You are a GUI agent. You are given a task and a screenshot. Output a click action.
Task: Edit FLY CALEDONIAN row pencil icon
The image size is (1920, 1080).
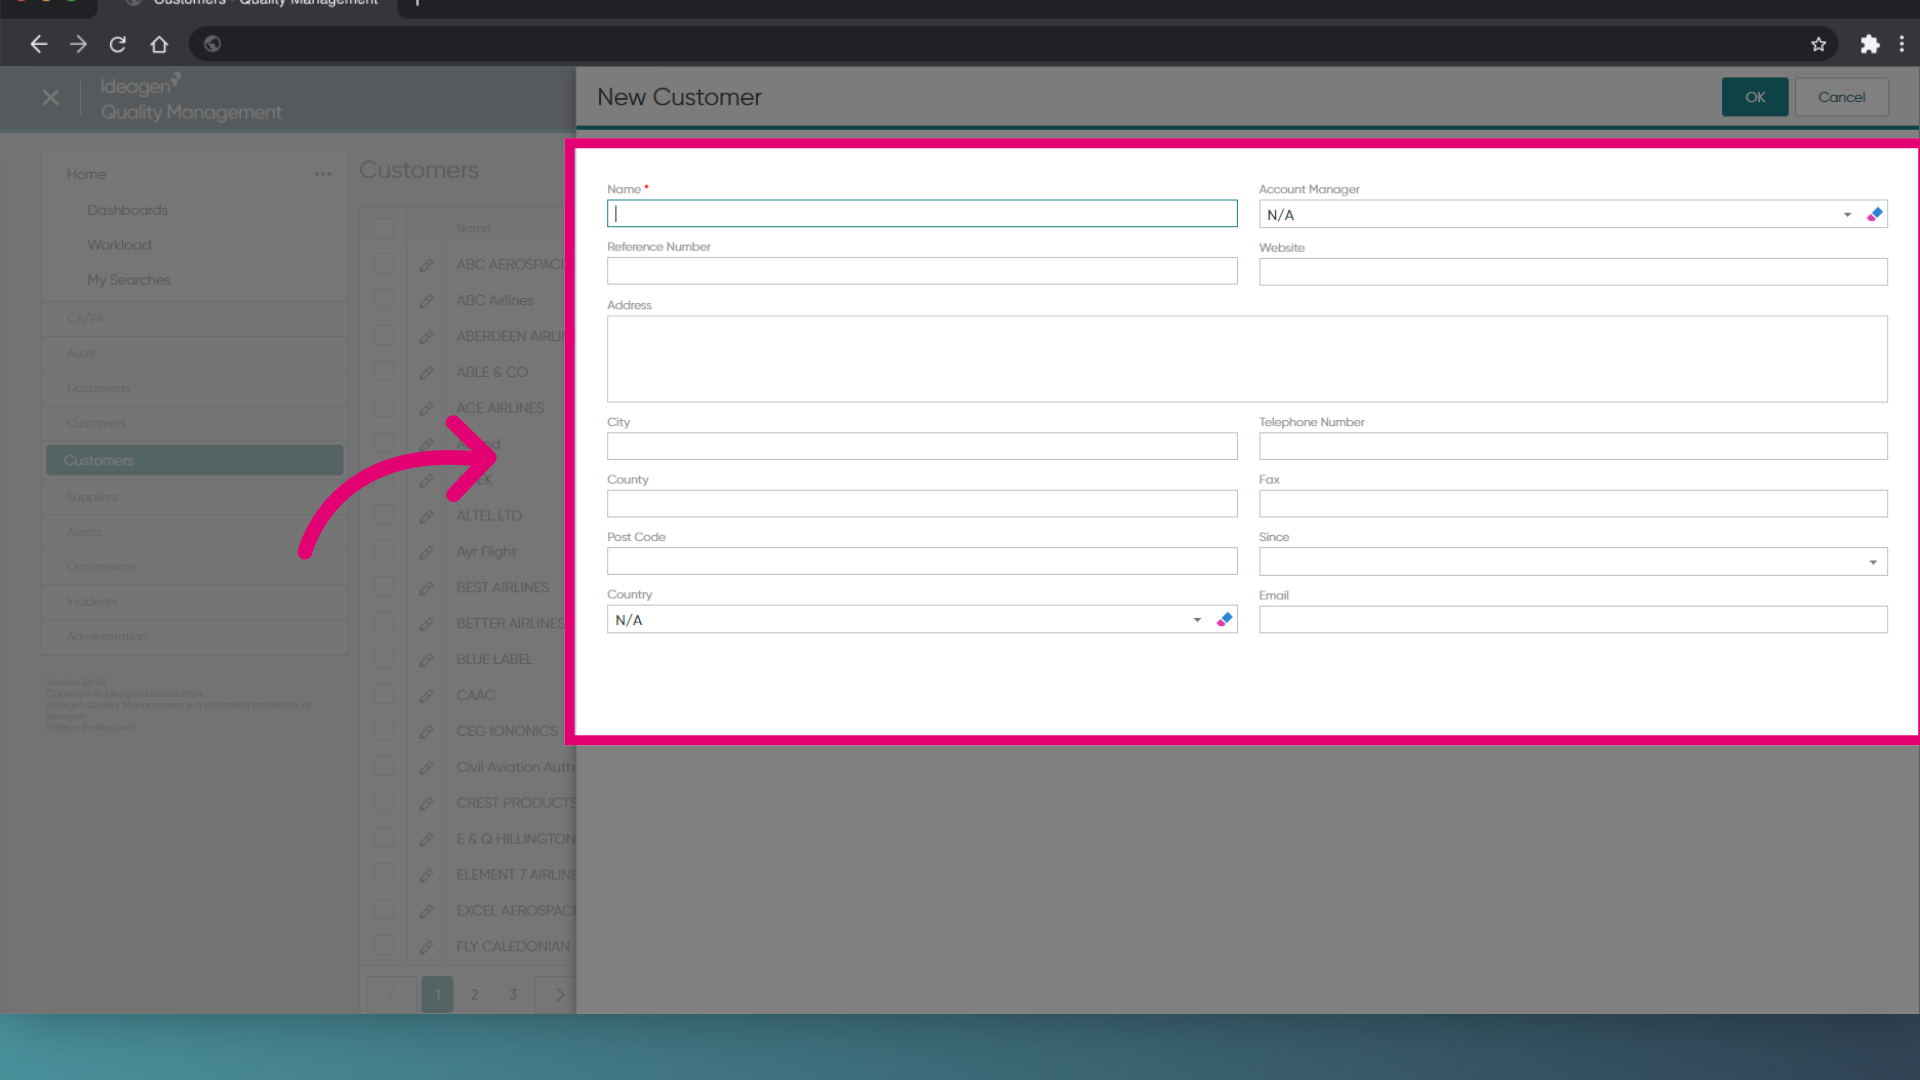pyautogui.click(x=426, y=948)
